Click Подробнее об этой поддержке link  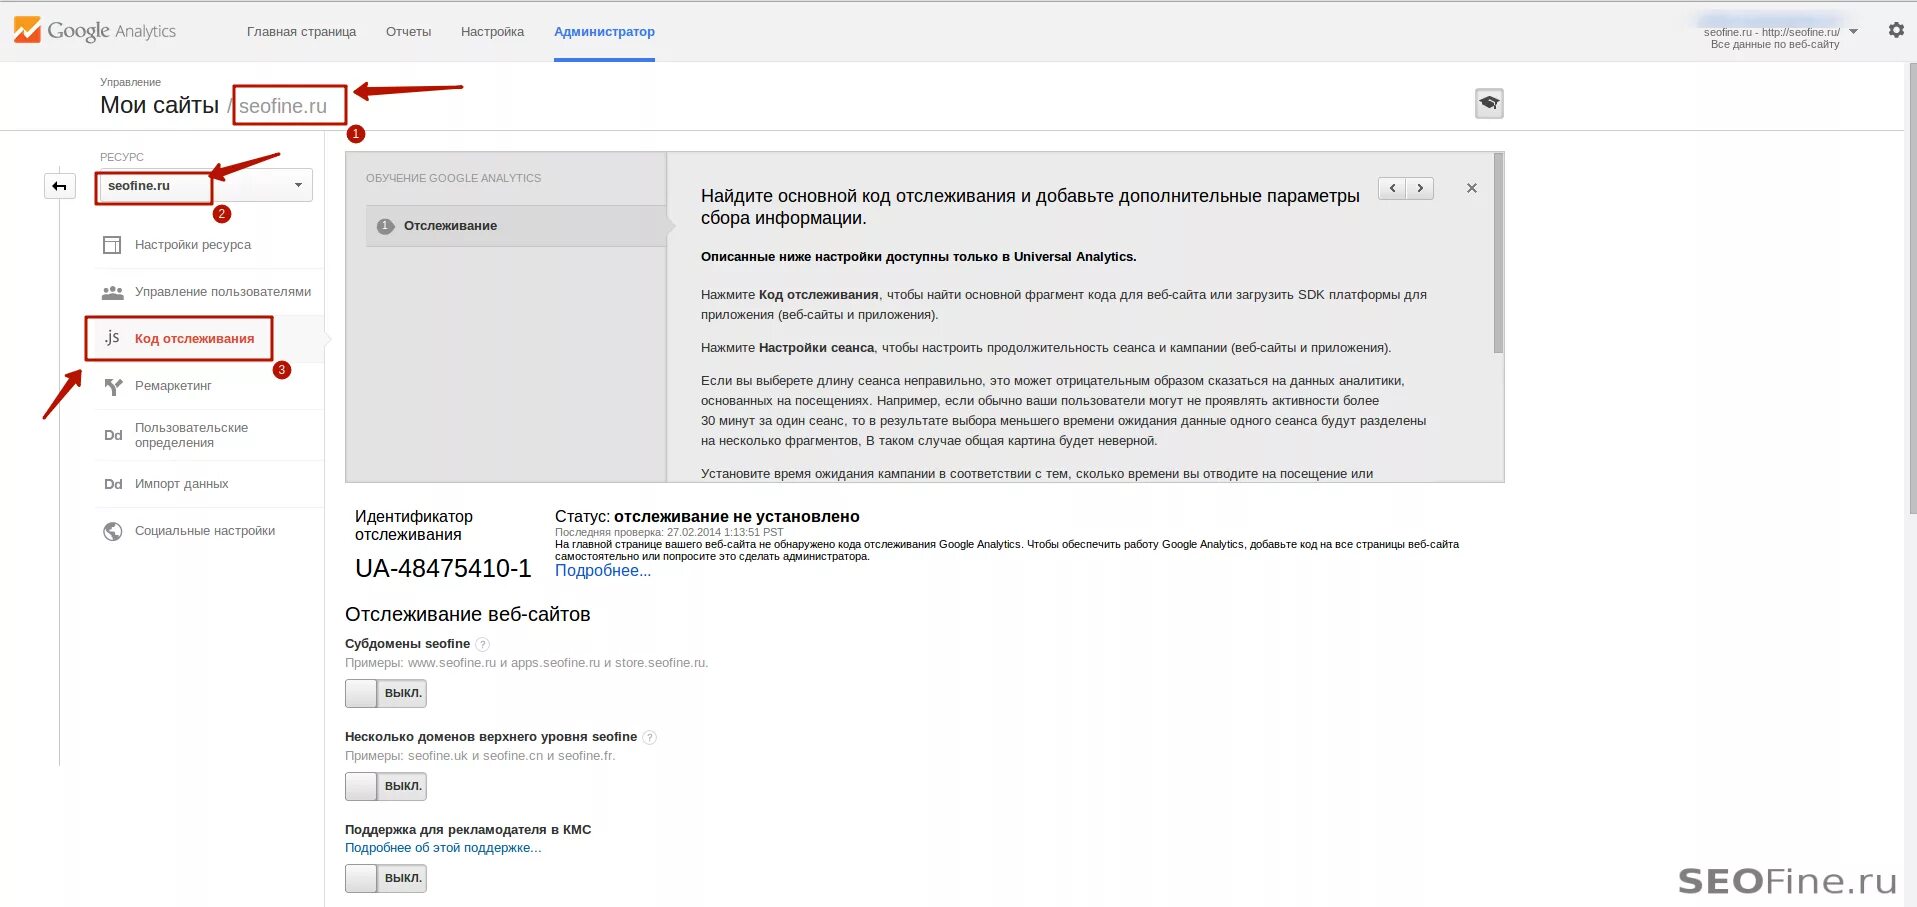click(443, 848)
